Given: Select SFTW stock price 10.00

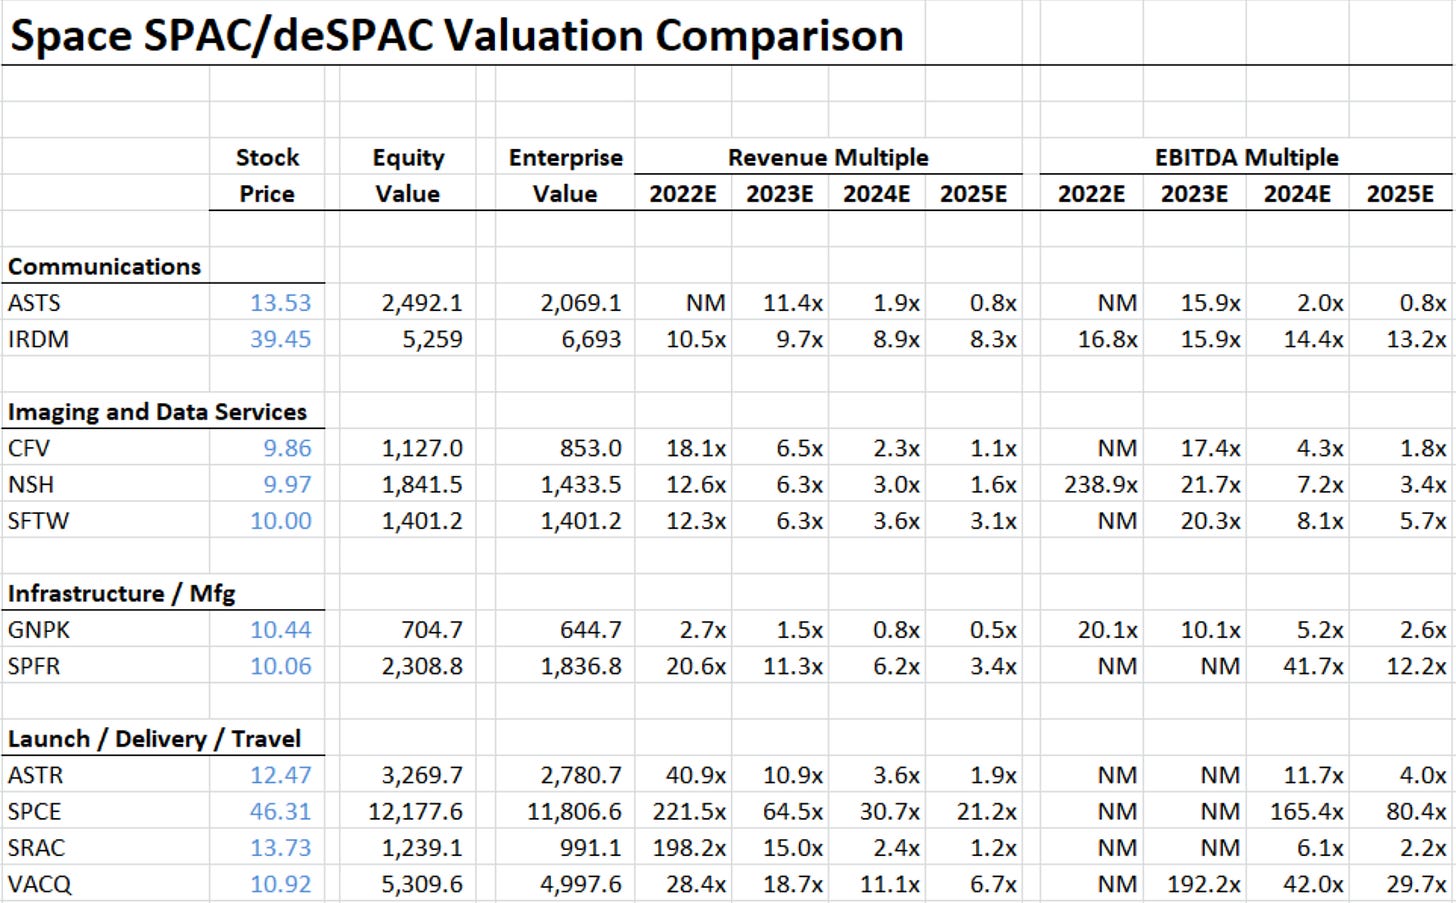Looking at the screenshot, I should pyautogui.click(x=280, y=521).
